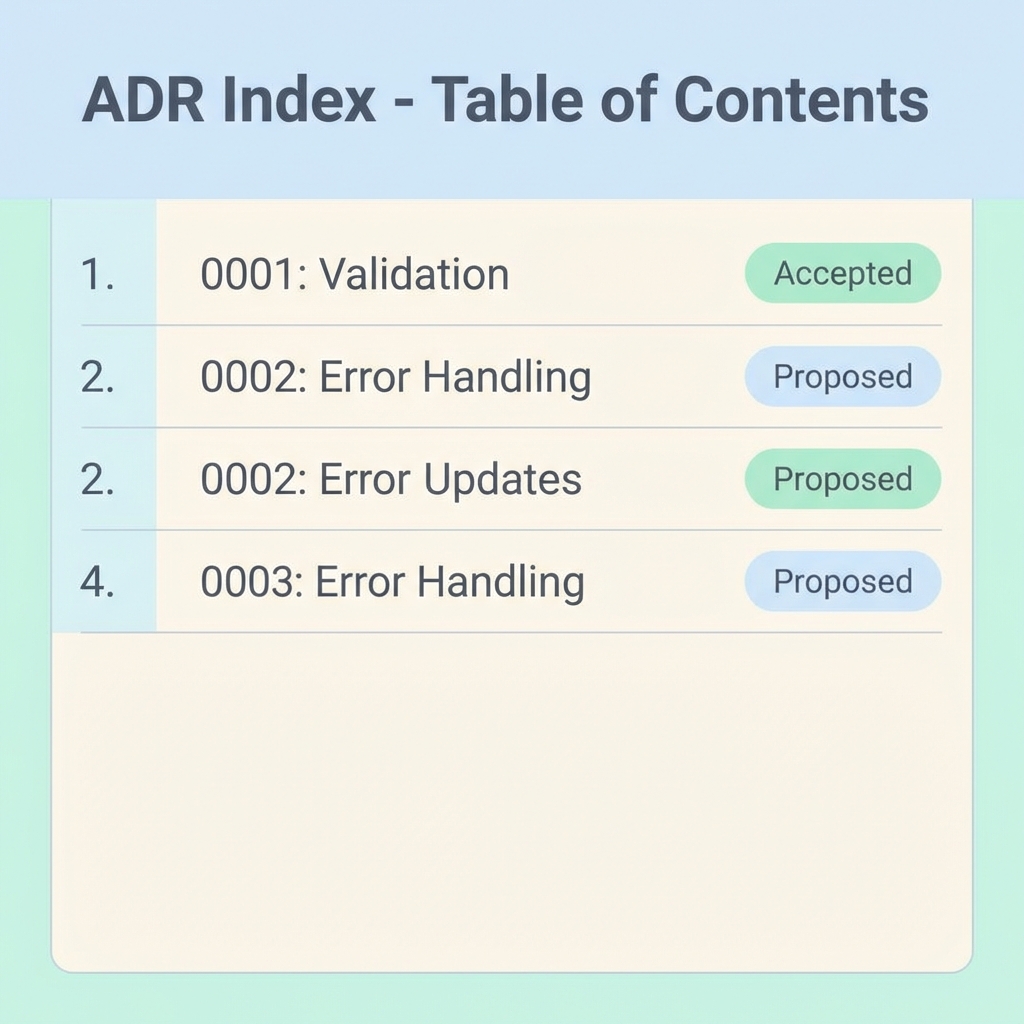Select row number 2. beside 0002: Error Handling

coord(97,377)
